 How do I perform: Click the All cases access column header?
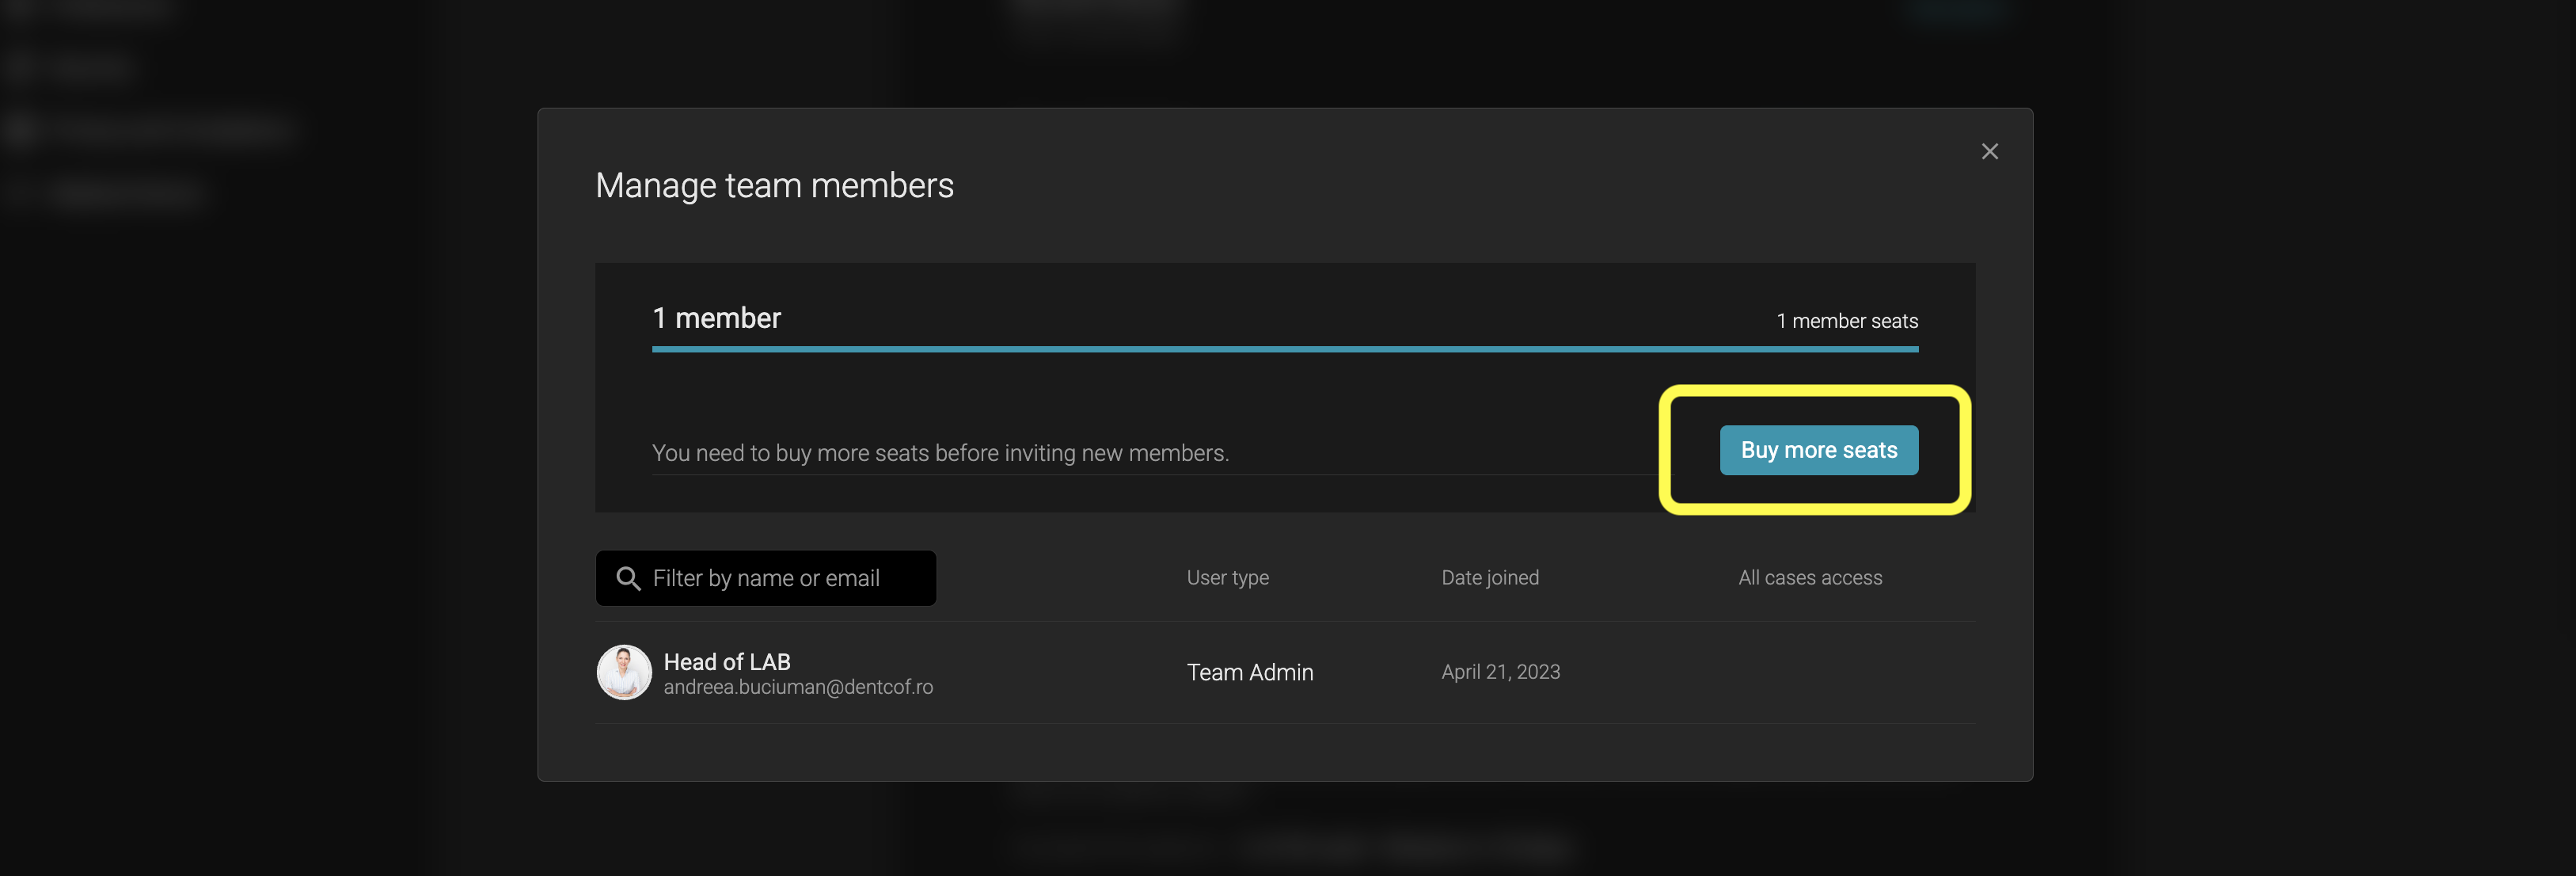1809,577
